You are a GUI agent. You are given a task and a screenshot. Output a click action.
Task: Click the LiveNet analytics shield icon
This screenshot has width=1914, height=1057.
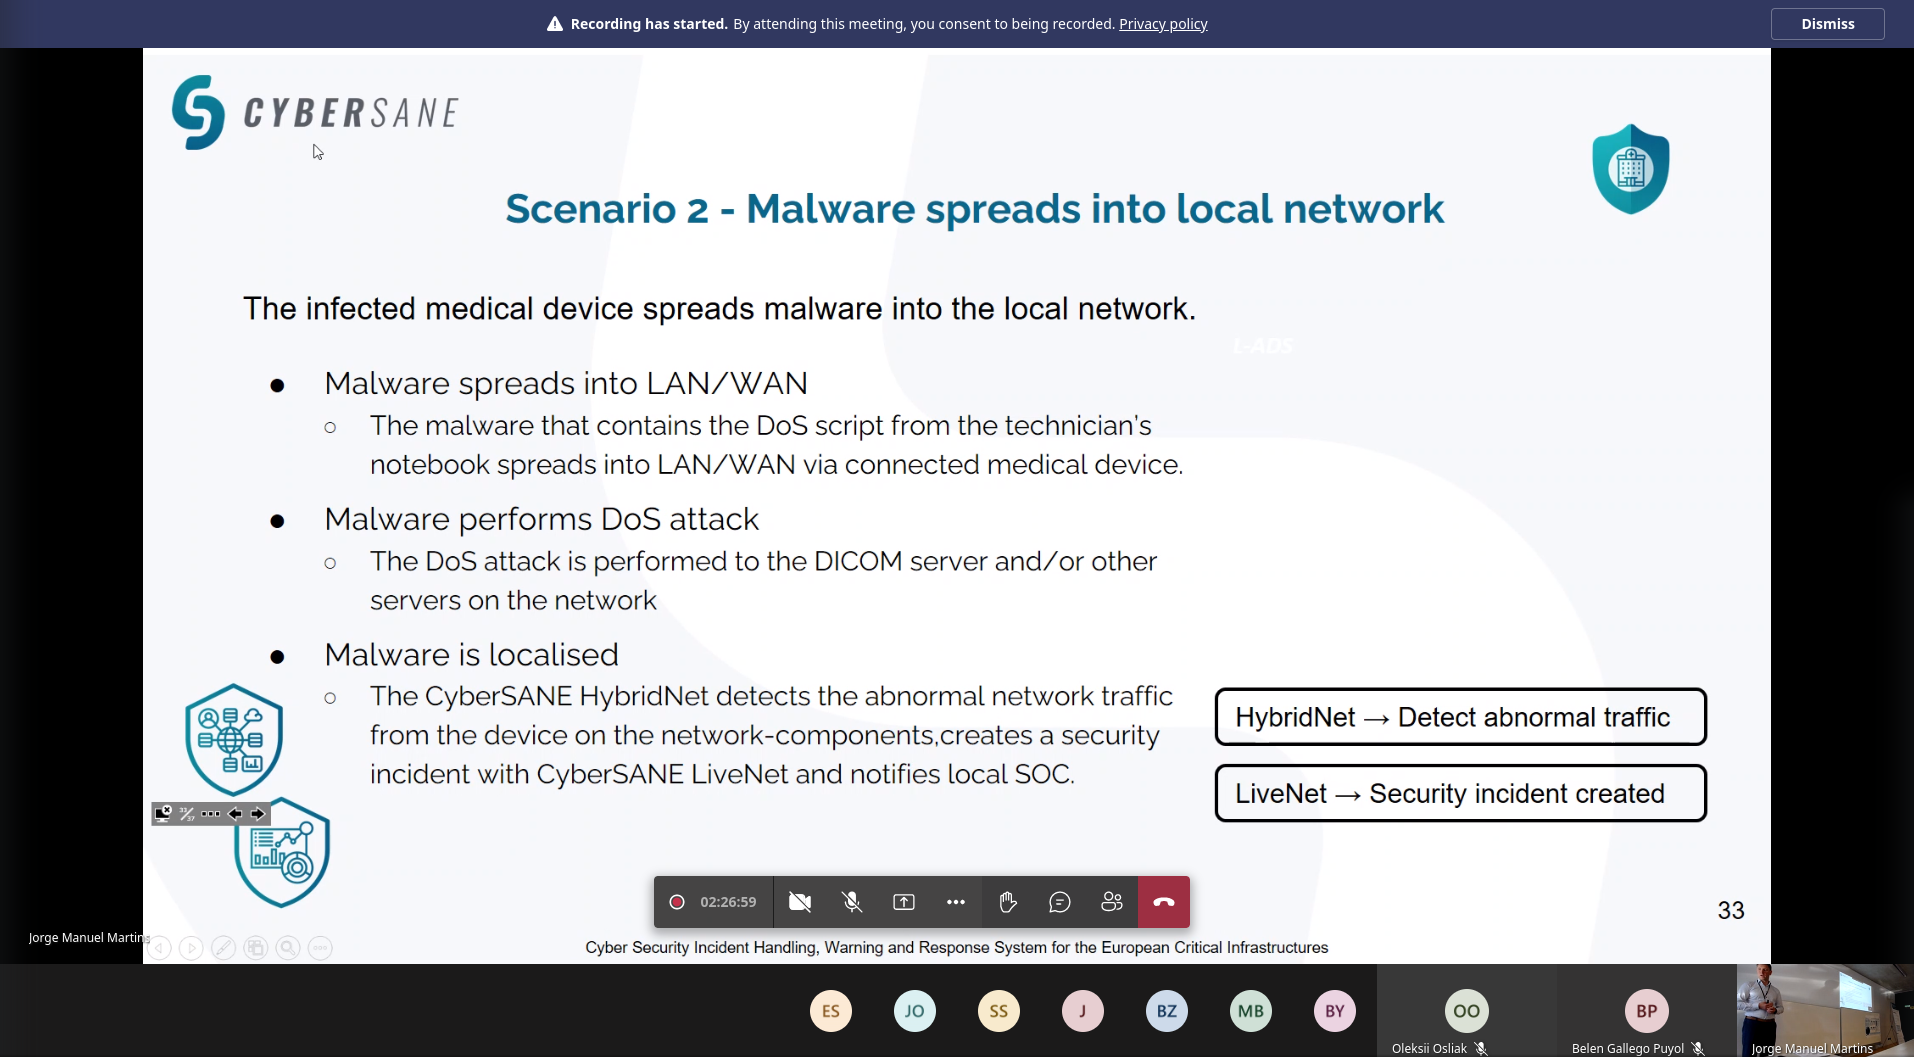(282, 853)
